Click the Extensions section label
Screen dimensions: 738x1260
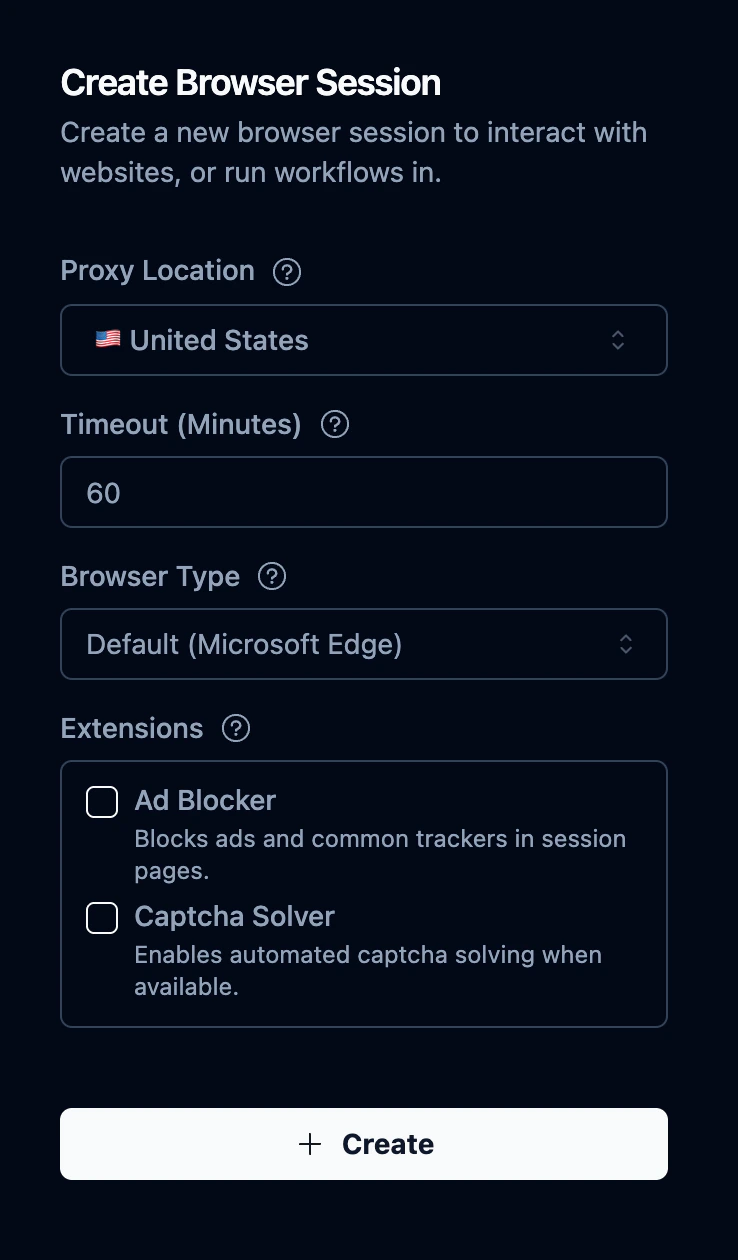click(131, 728)
